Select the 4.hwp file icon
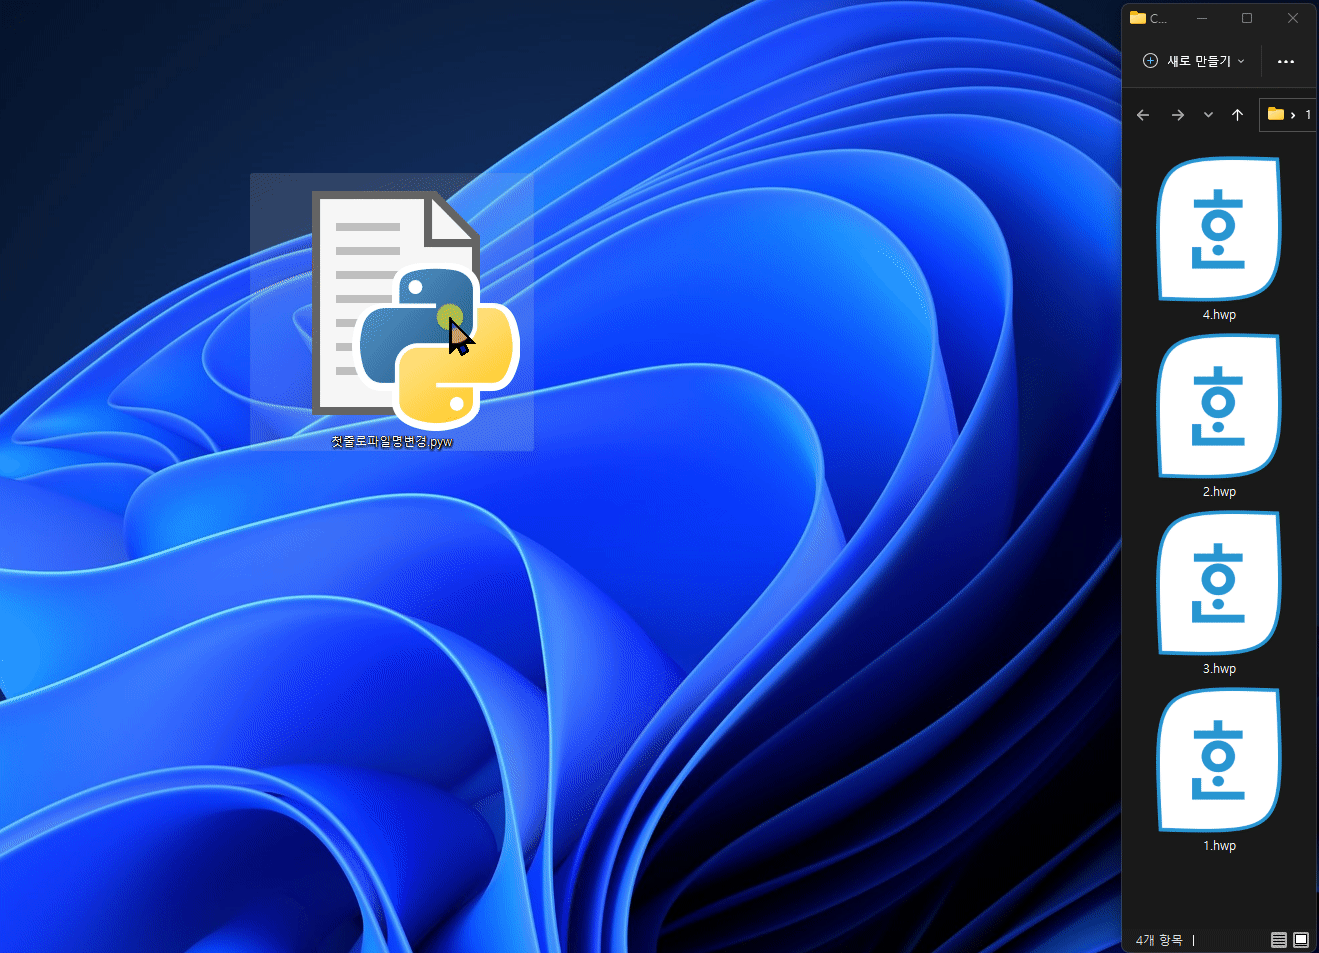This screenshot has width=1319, height=953. coord(1219,229)
